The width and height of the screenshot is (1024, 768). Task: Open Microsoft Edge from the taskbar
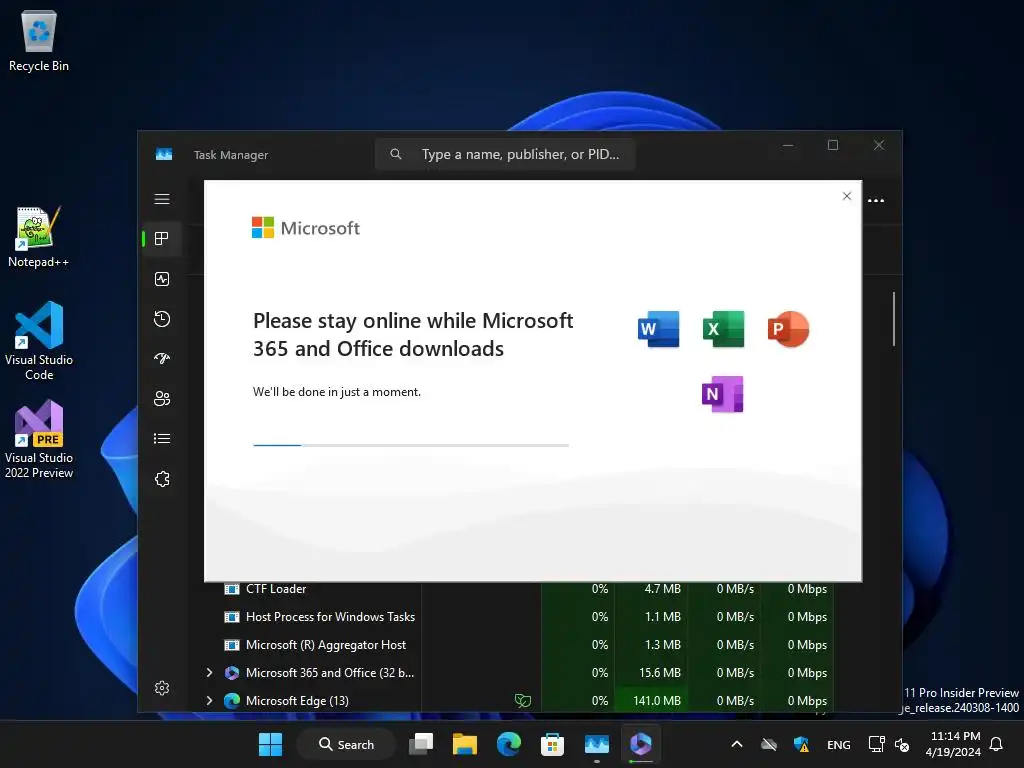pos(509,744)
